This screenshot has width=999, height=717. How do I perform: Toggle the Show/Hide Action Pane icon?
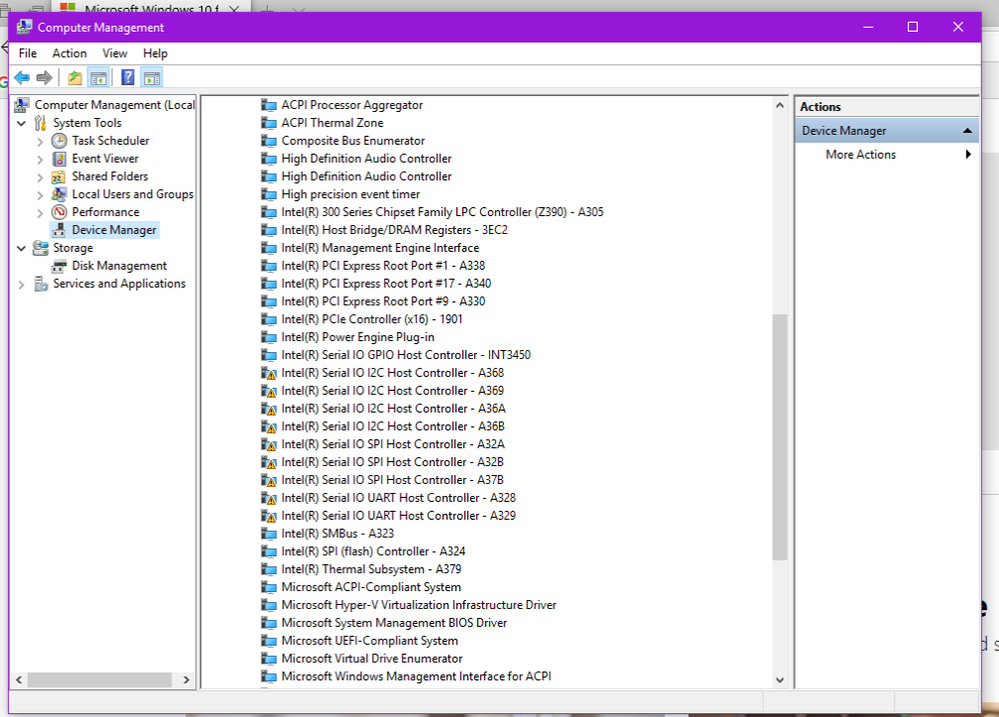pos(152,78)
